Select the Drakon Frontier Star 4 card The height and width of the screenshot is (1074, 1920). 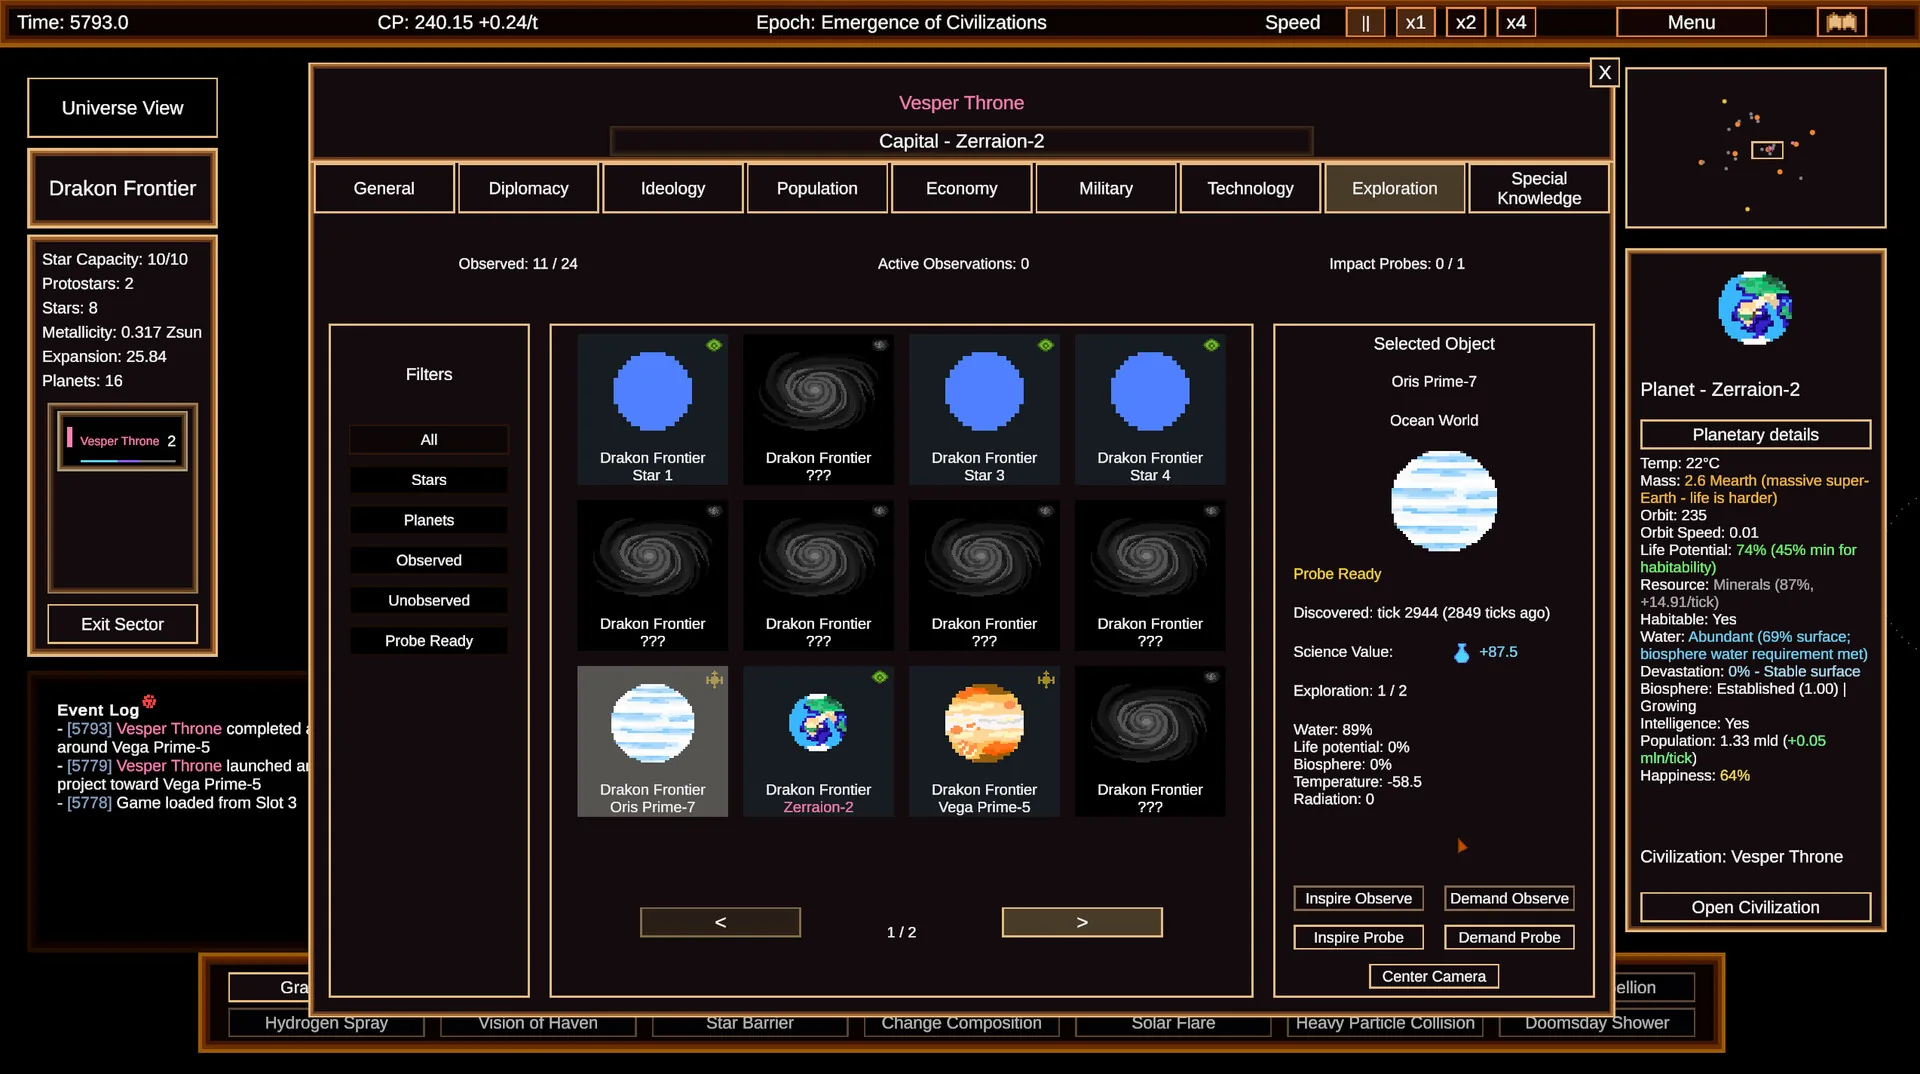1150,410
